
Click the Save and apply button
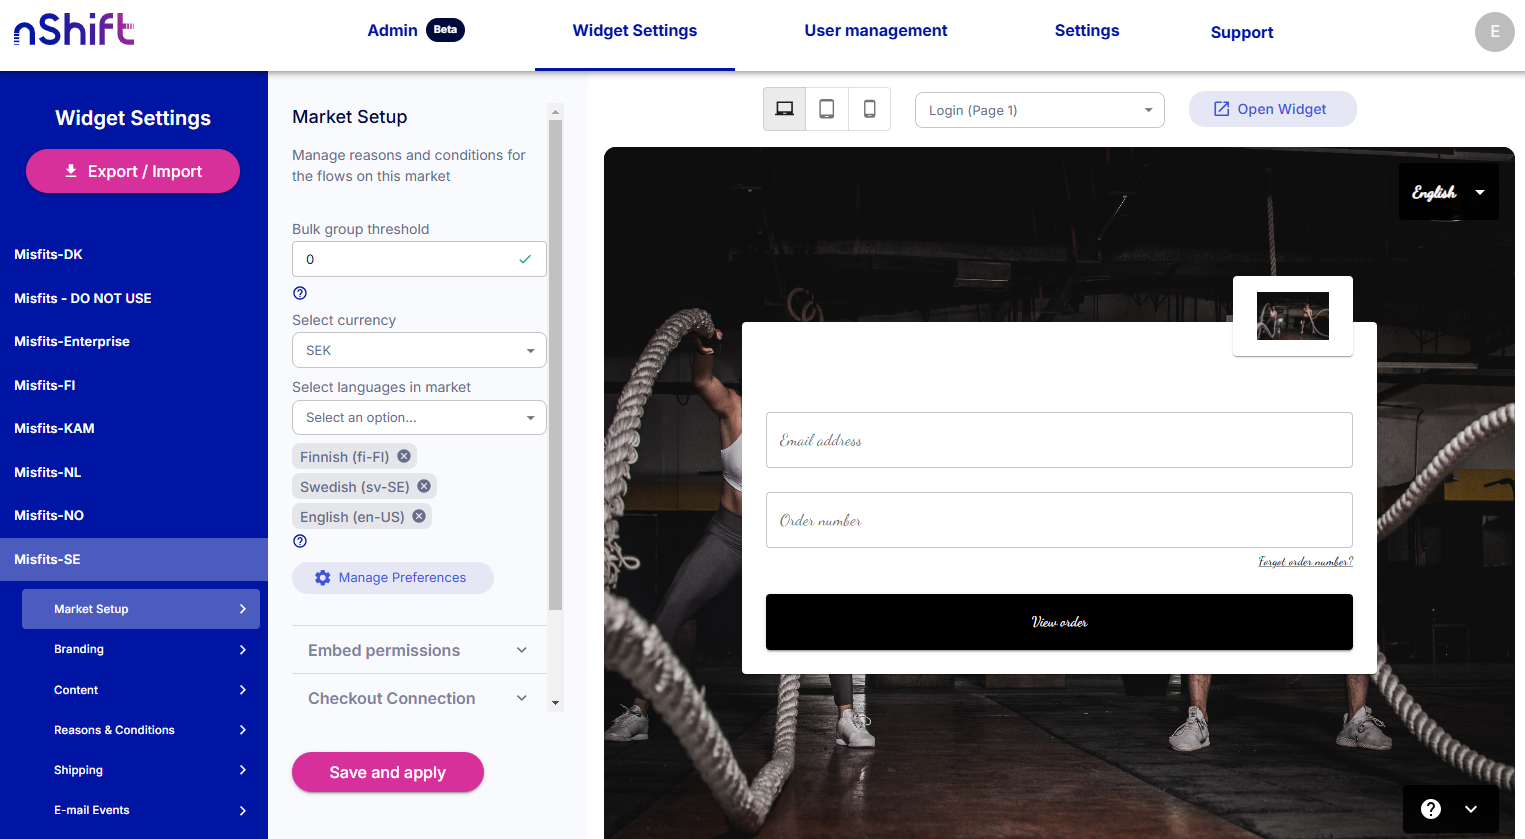click(x=387, y=772)
